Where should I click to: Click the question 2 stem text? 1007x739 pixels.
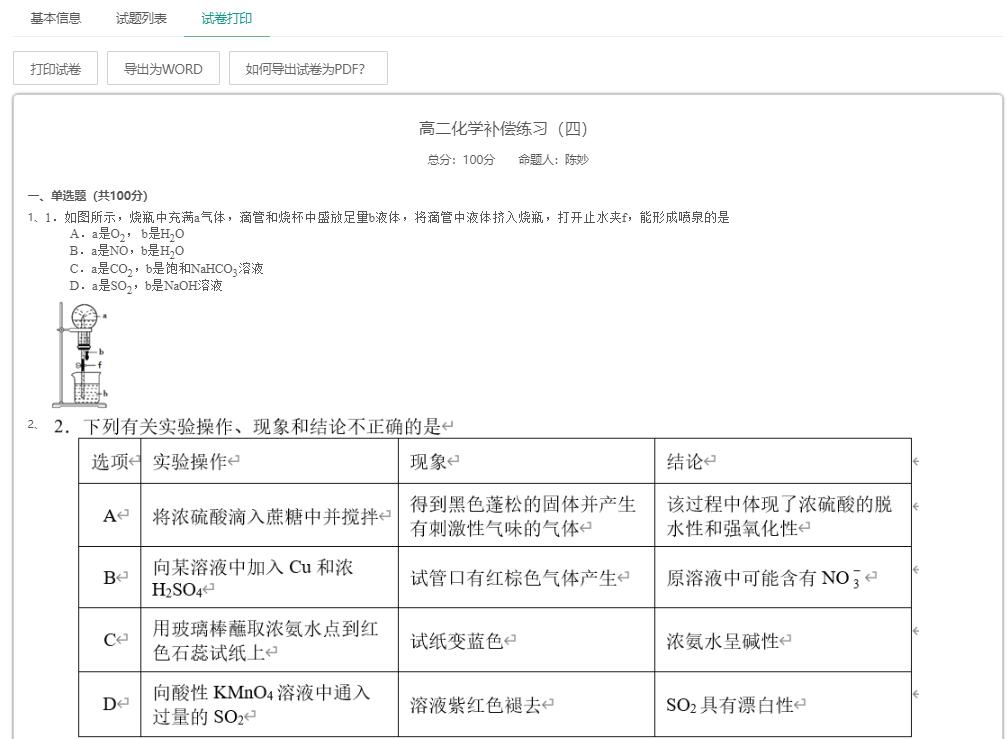(260, 427)
